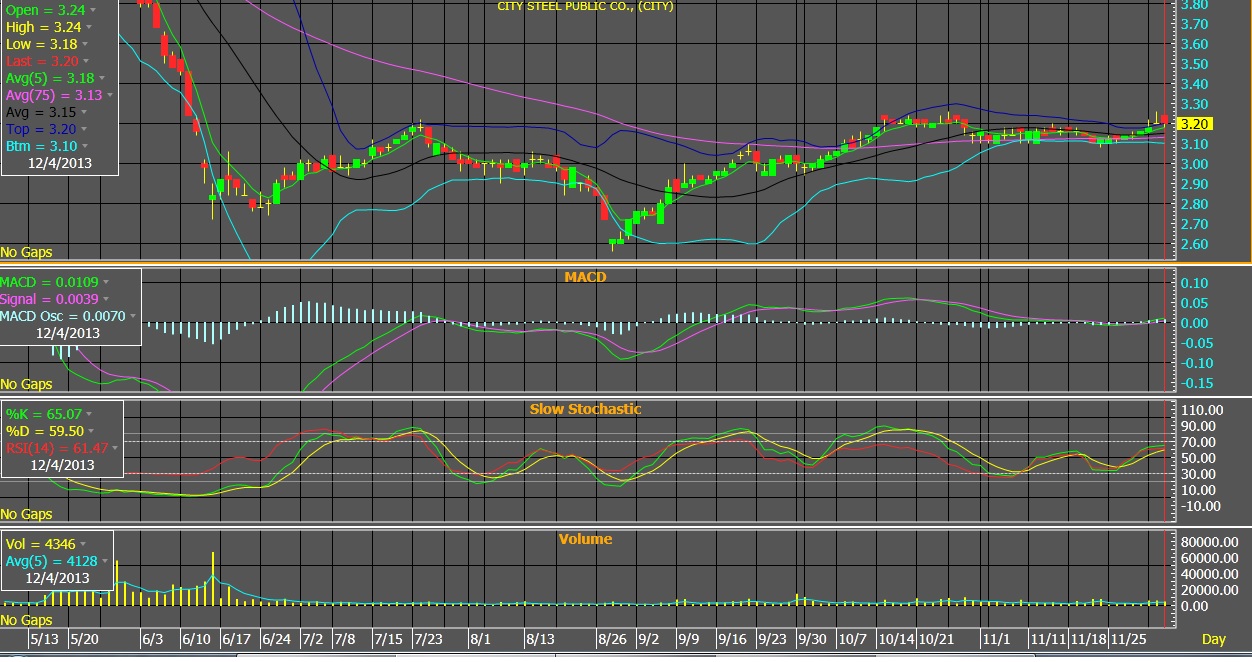Expand the arrow beside Avg = 3.15
The image size is (1252, 662).
tap(82, 112)
